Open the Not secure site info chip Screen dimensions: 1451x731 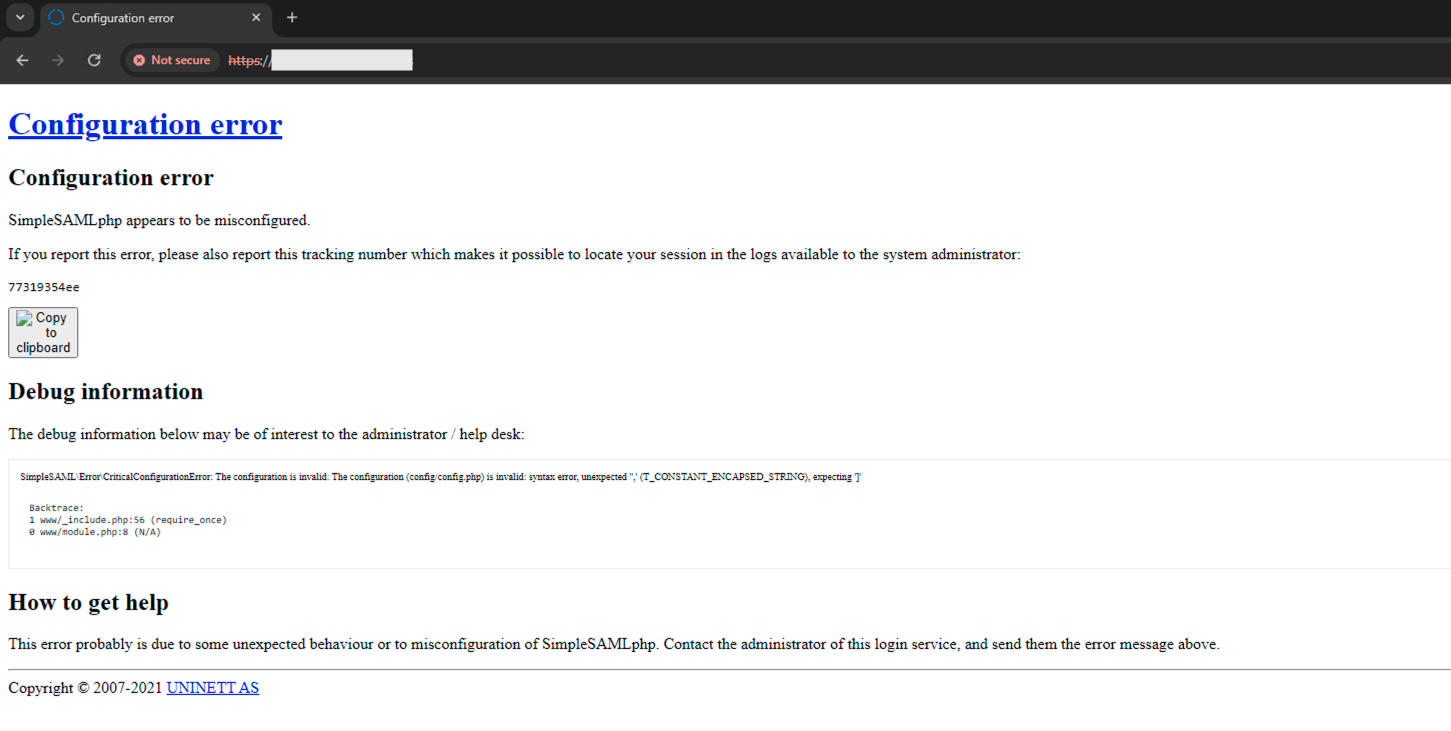pyautogui.click(x=172, y=60)
